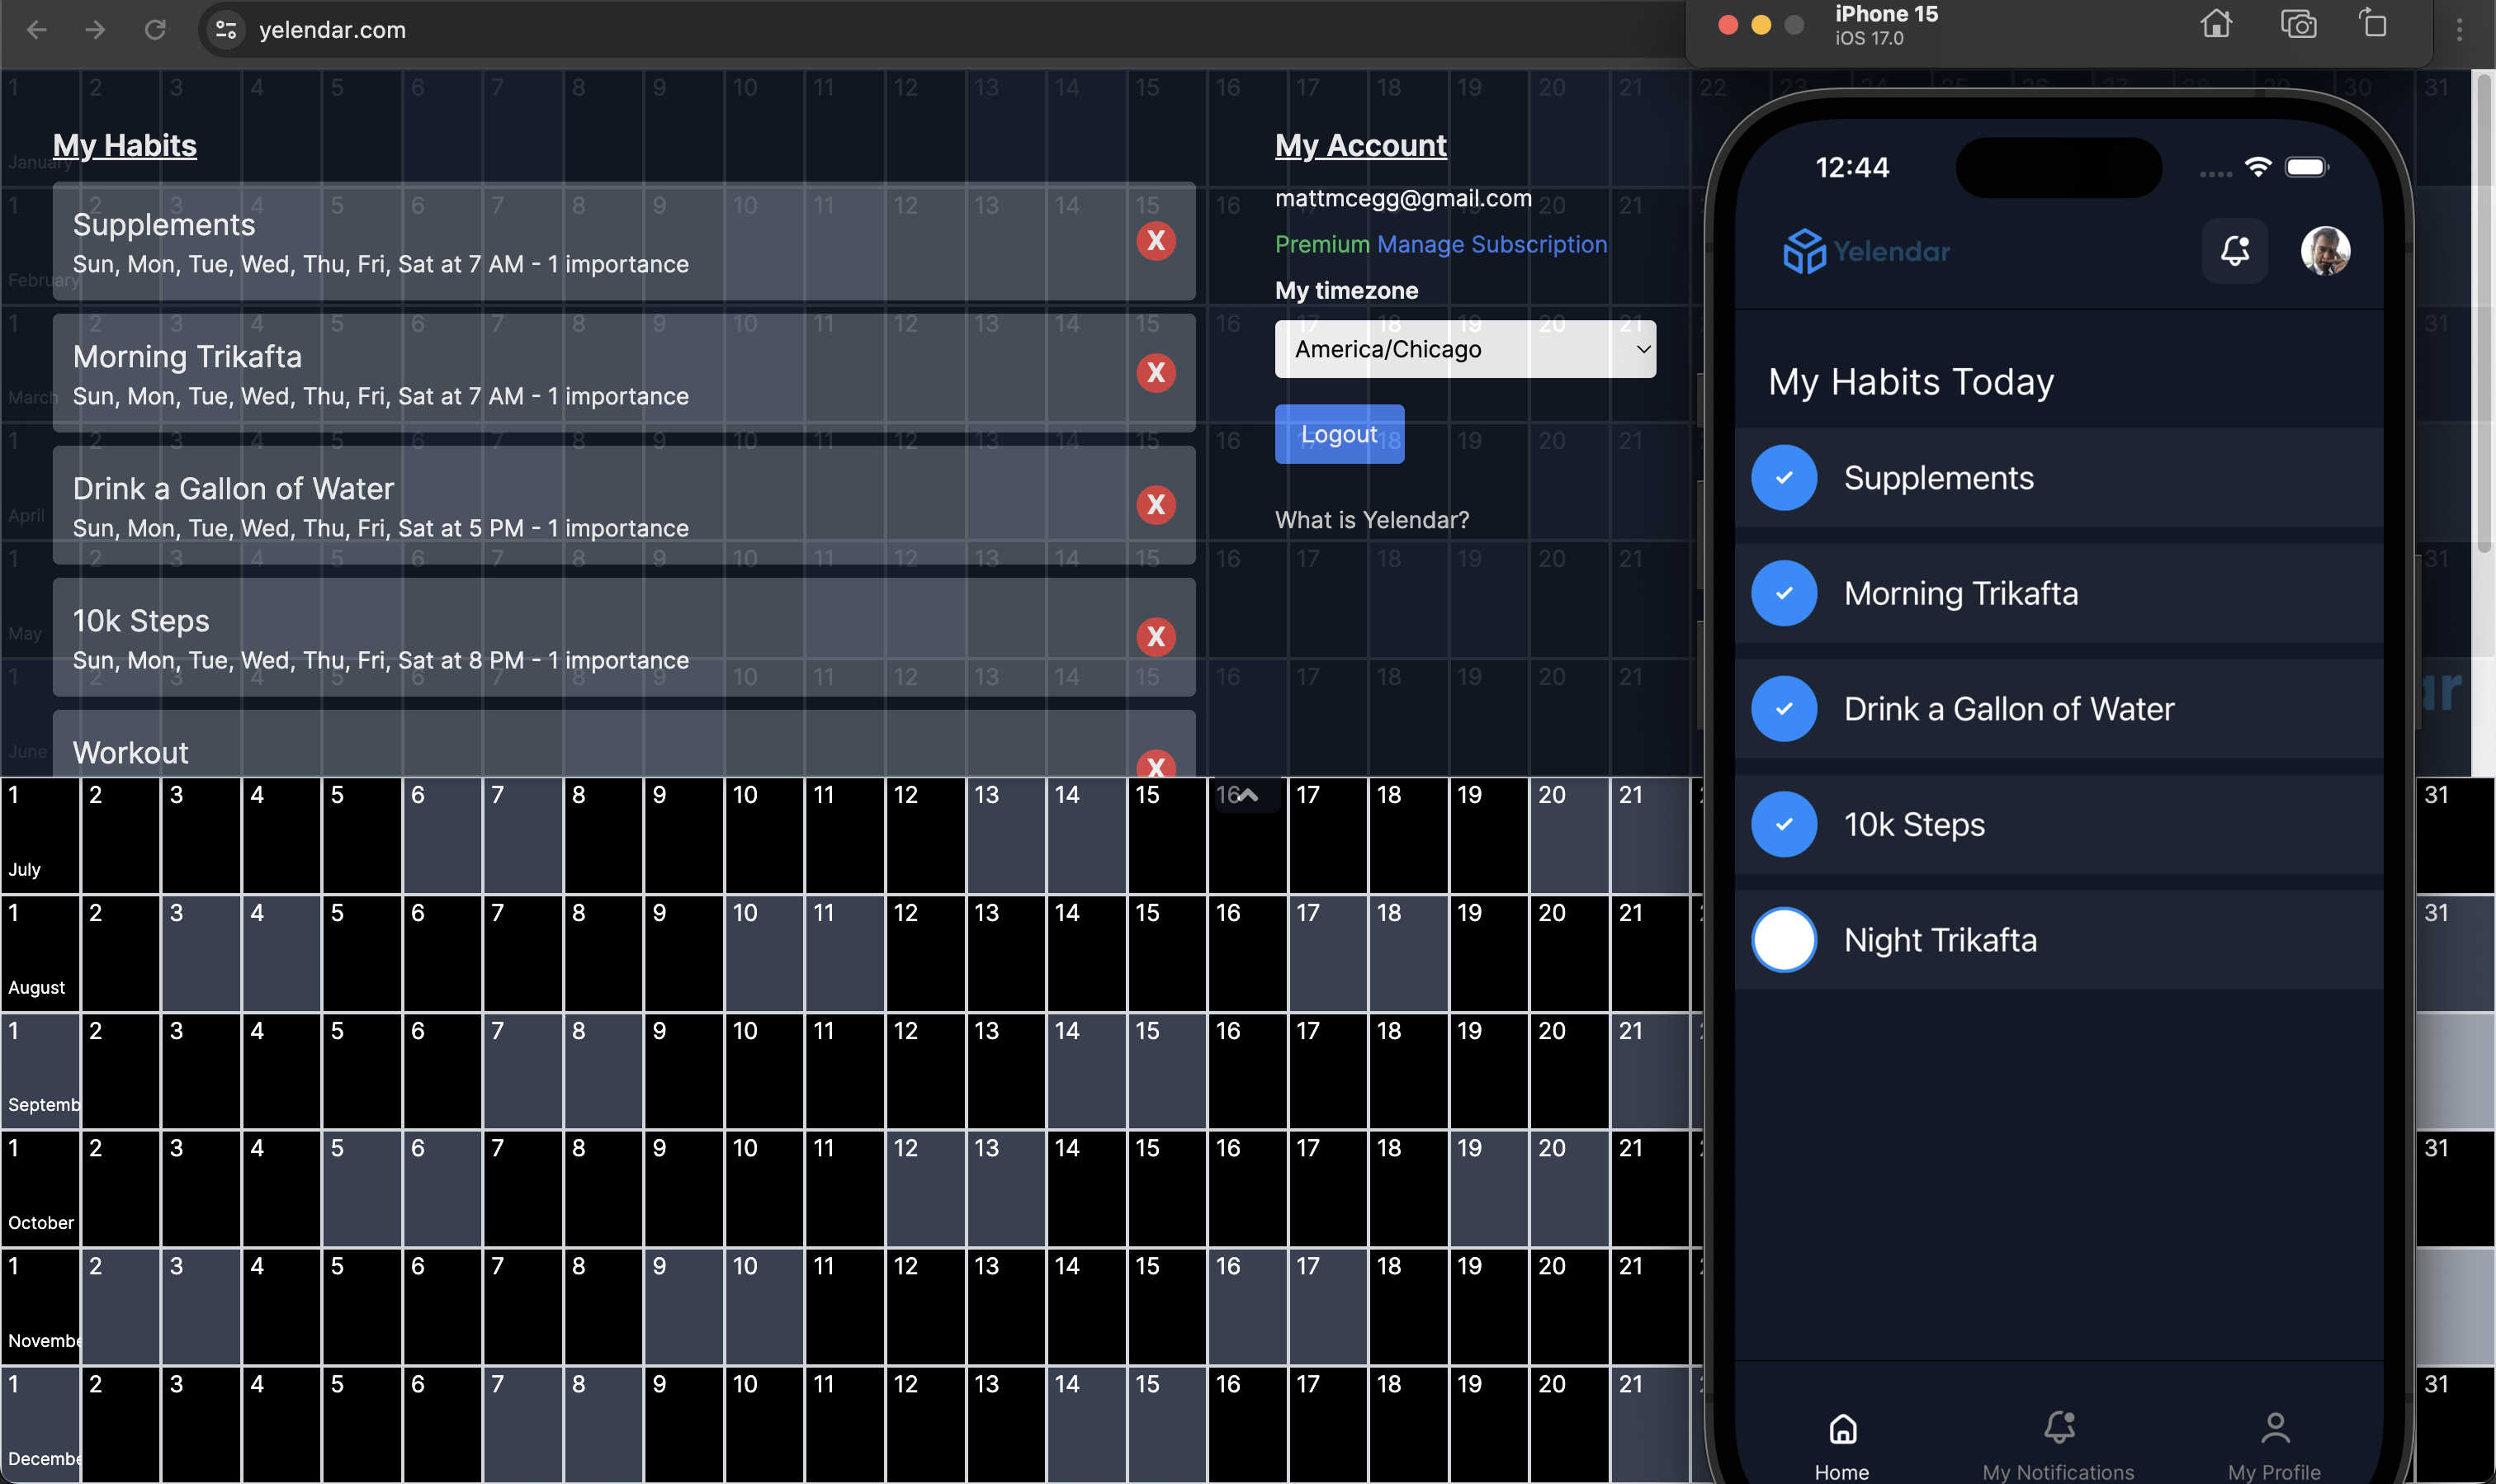Uncheck 10k Steps in the phone app
Screen dimensions: 2496x1484
1784,824
